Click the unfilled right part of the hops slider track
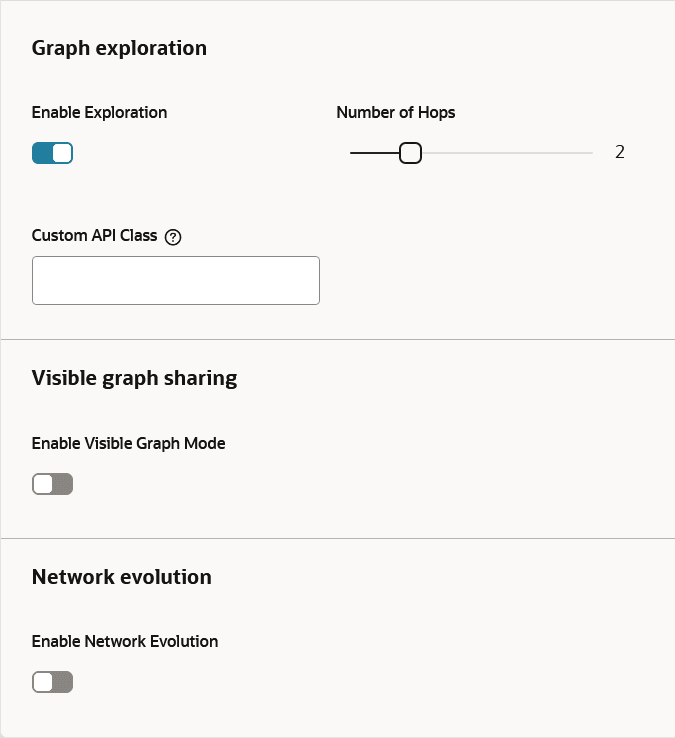 [x=507, y=153]
